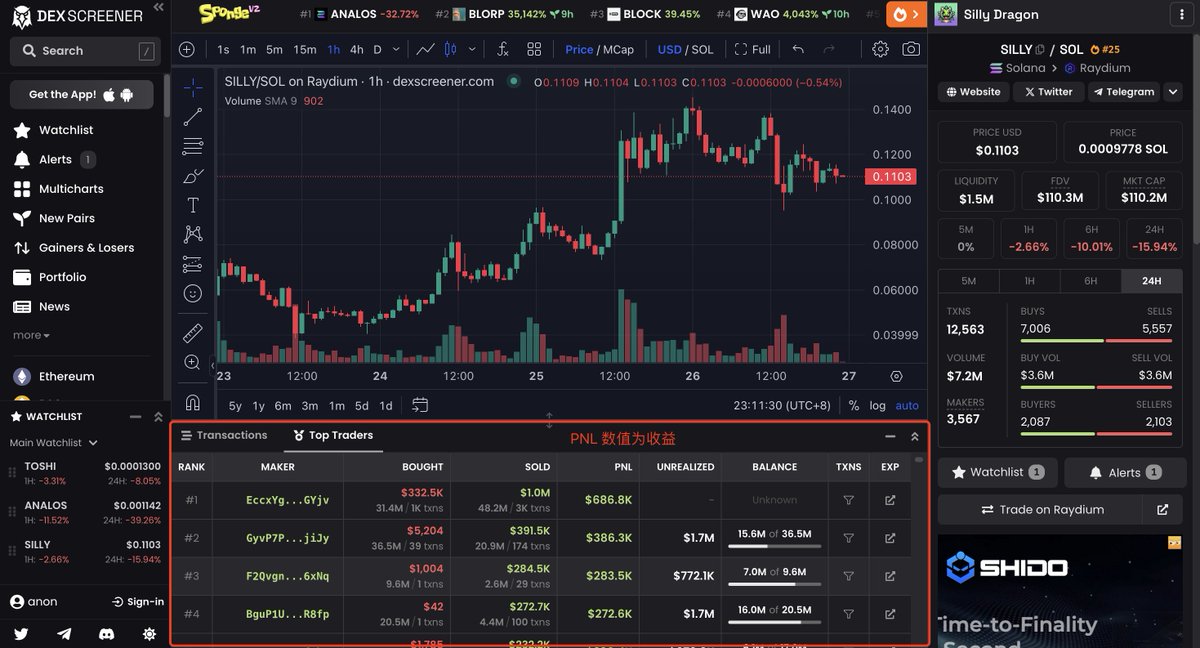Open the Telegram icon in sidebar footer

pos(64,634)
